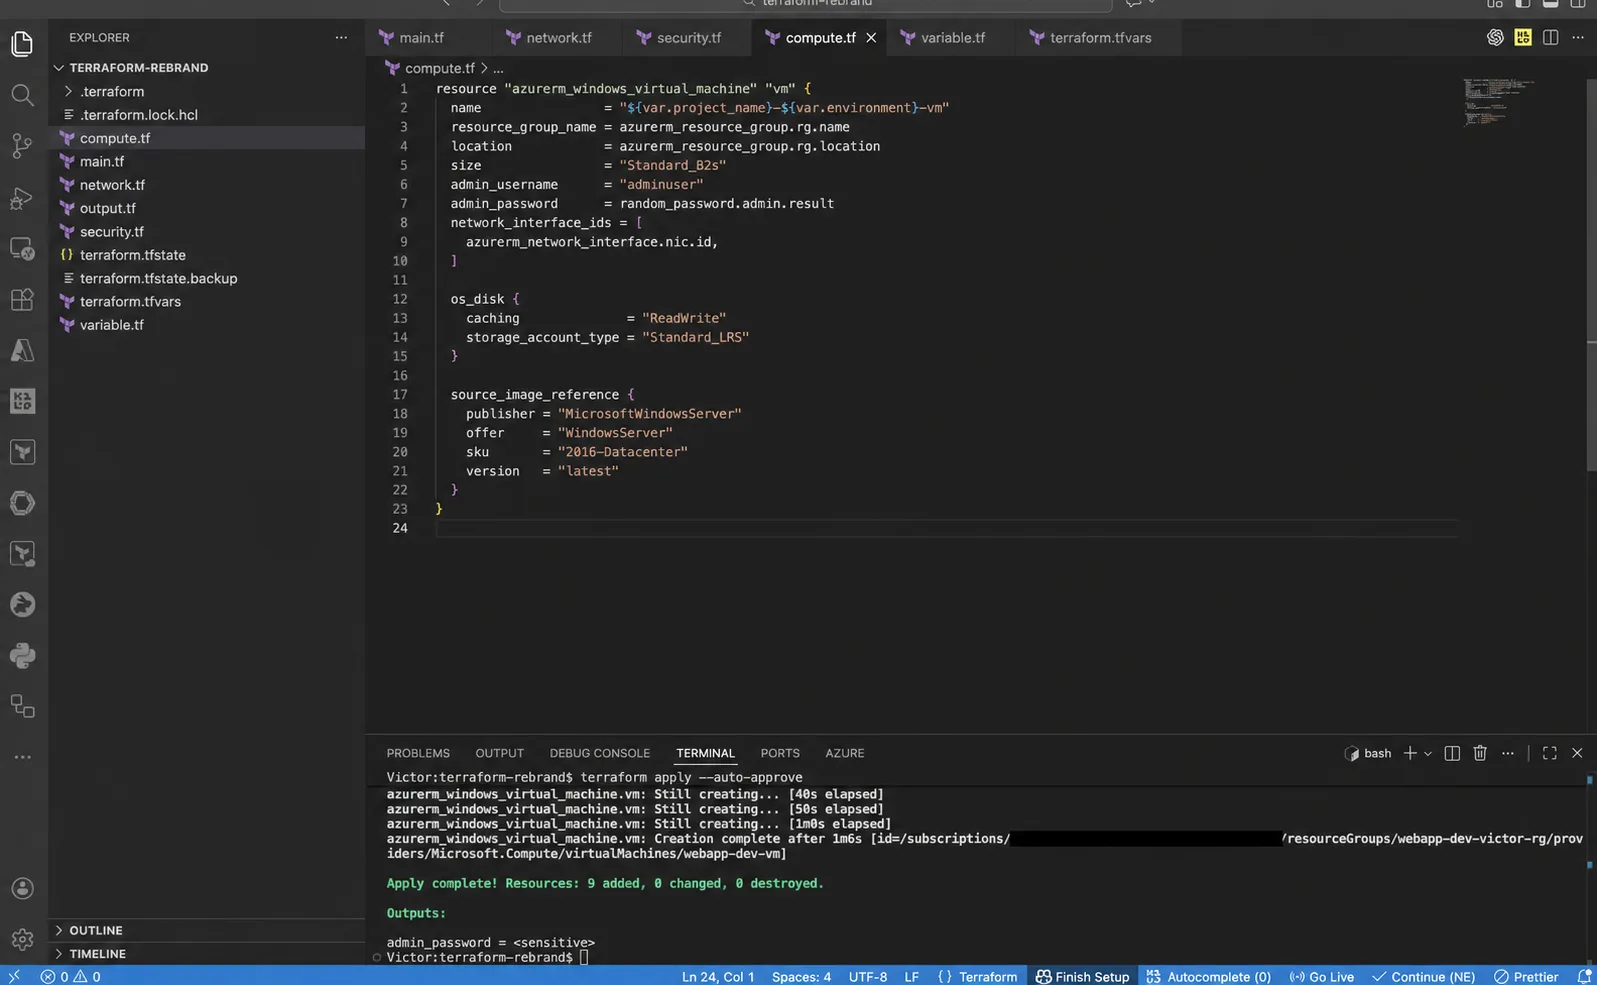Toggle Prettier in status bar
The image size is (1597, 985).
pyautogui.click(x=1526, y=976)
